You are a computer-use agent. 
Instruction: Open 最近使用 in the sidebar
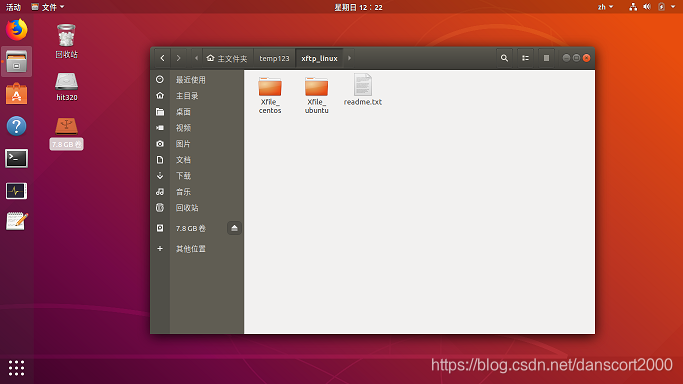click(x=197, y=80)
